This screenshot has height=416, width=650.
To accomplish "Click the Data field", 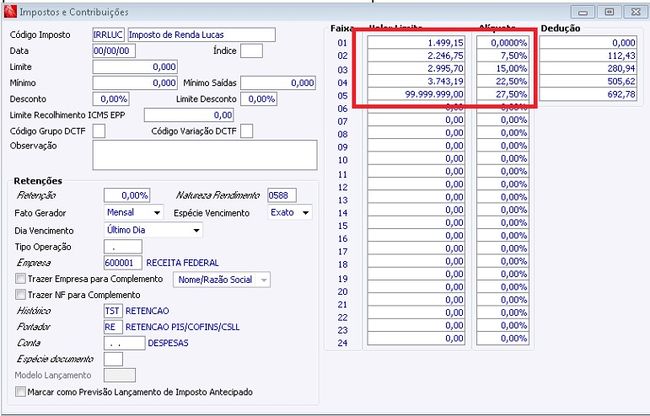I will coord(114,51).
